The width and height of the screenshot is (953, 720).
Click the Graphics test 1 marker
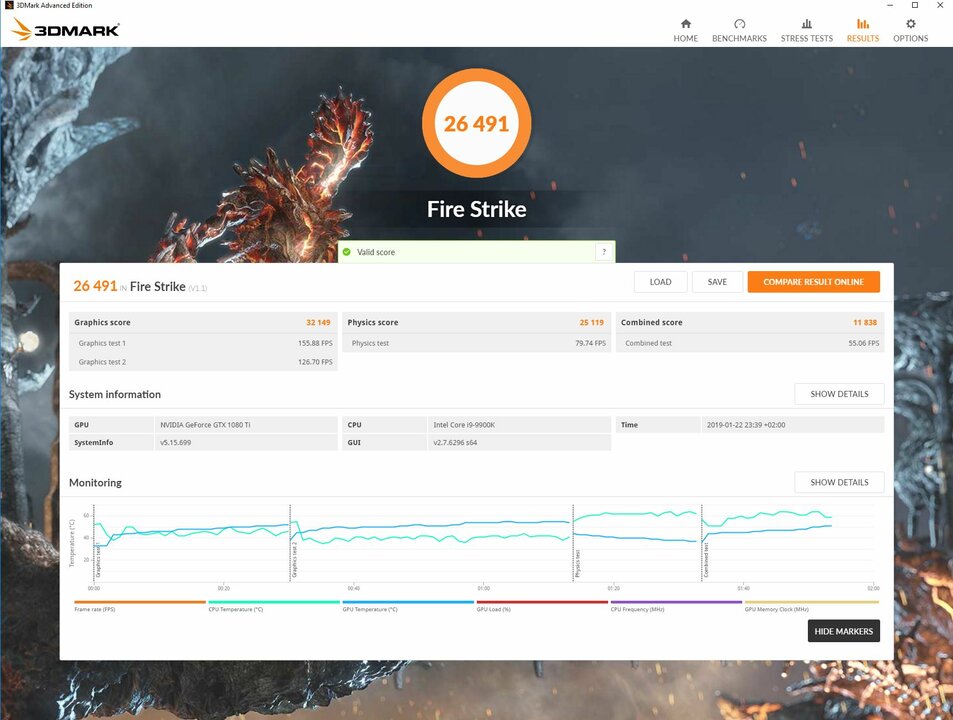click(x=98, y=560)
